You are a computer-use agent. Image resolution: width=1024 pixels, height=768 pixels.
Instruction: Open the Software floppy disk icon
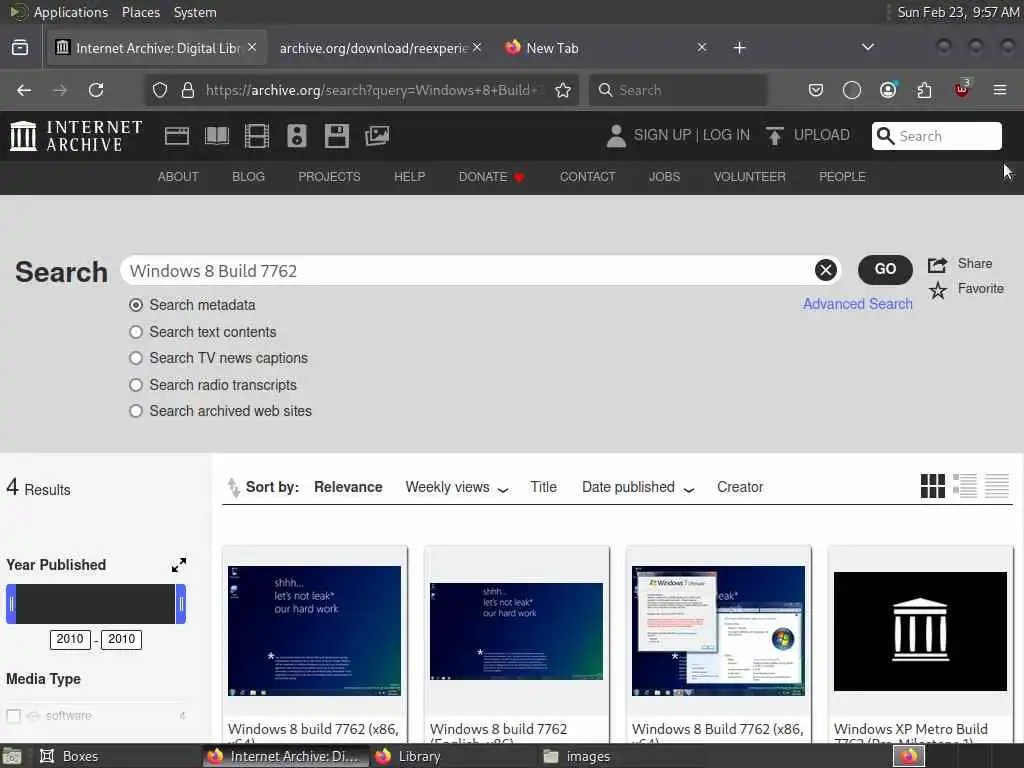(337, 136)
